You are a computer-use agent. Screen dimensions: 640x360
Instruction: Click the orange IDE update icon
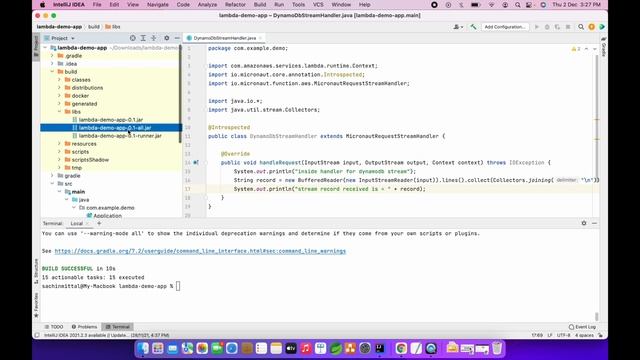[591, 27]
